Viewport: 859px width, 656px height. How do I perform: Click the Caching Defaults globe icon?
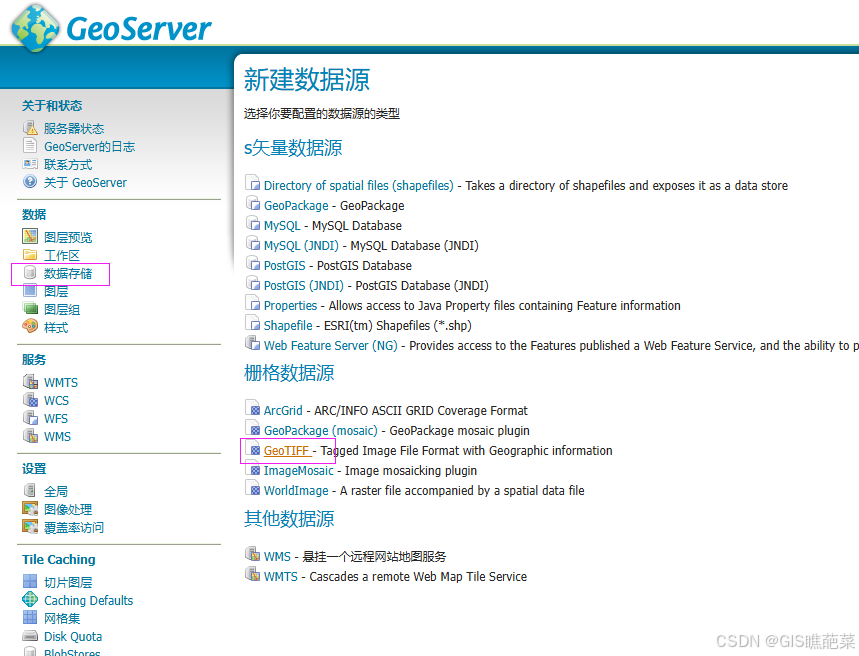(30, 600)
